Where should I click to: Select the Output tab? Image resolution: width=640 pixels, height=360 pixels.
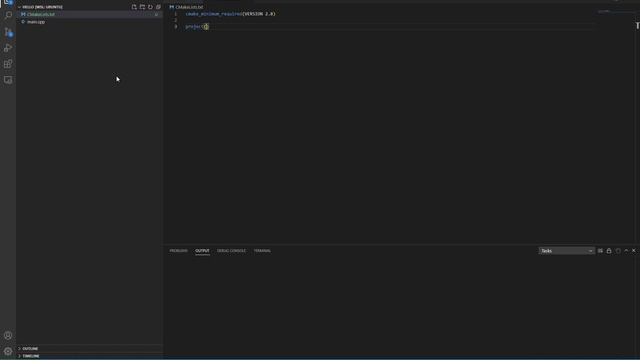(x=202, y=251)
